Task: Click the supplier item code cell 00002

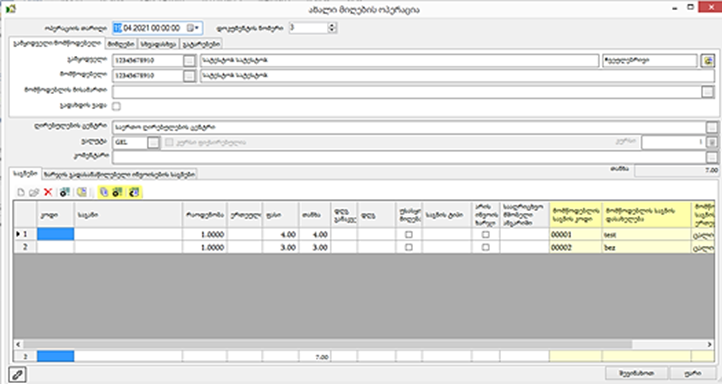Action: [575, 247]
